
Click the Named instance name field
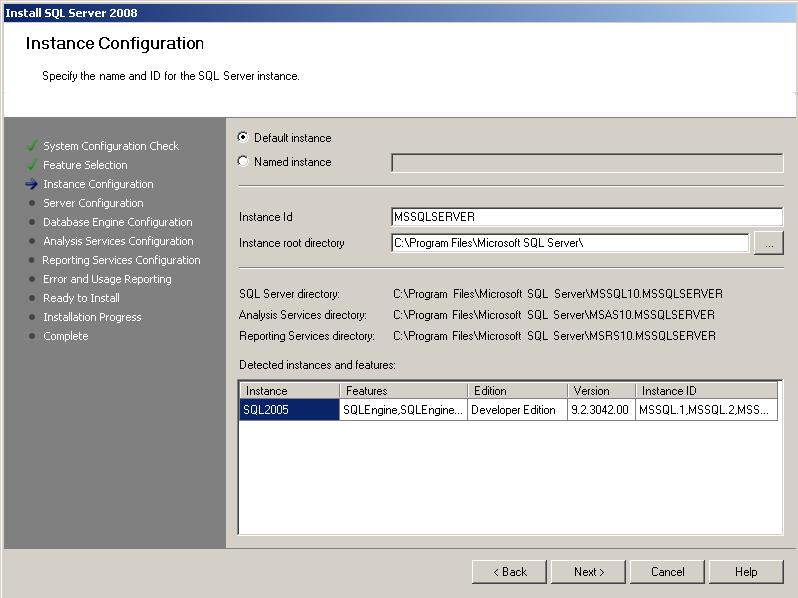(587, 163)
